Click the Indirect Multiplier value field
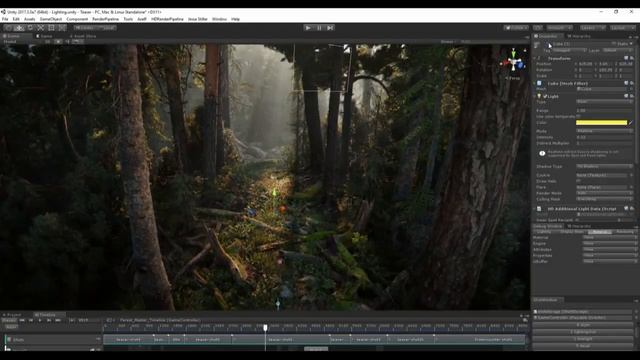Viewport: 640px width, 360px height. (x=604, y=143)
